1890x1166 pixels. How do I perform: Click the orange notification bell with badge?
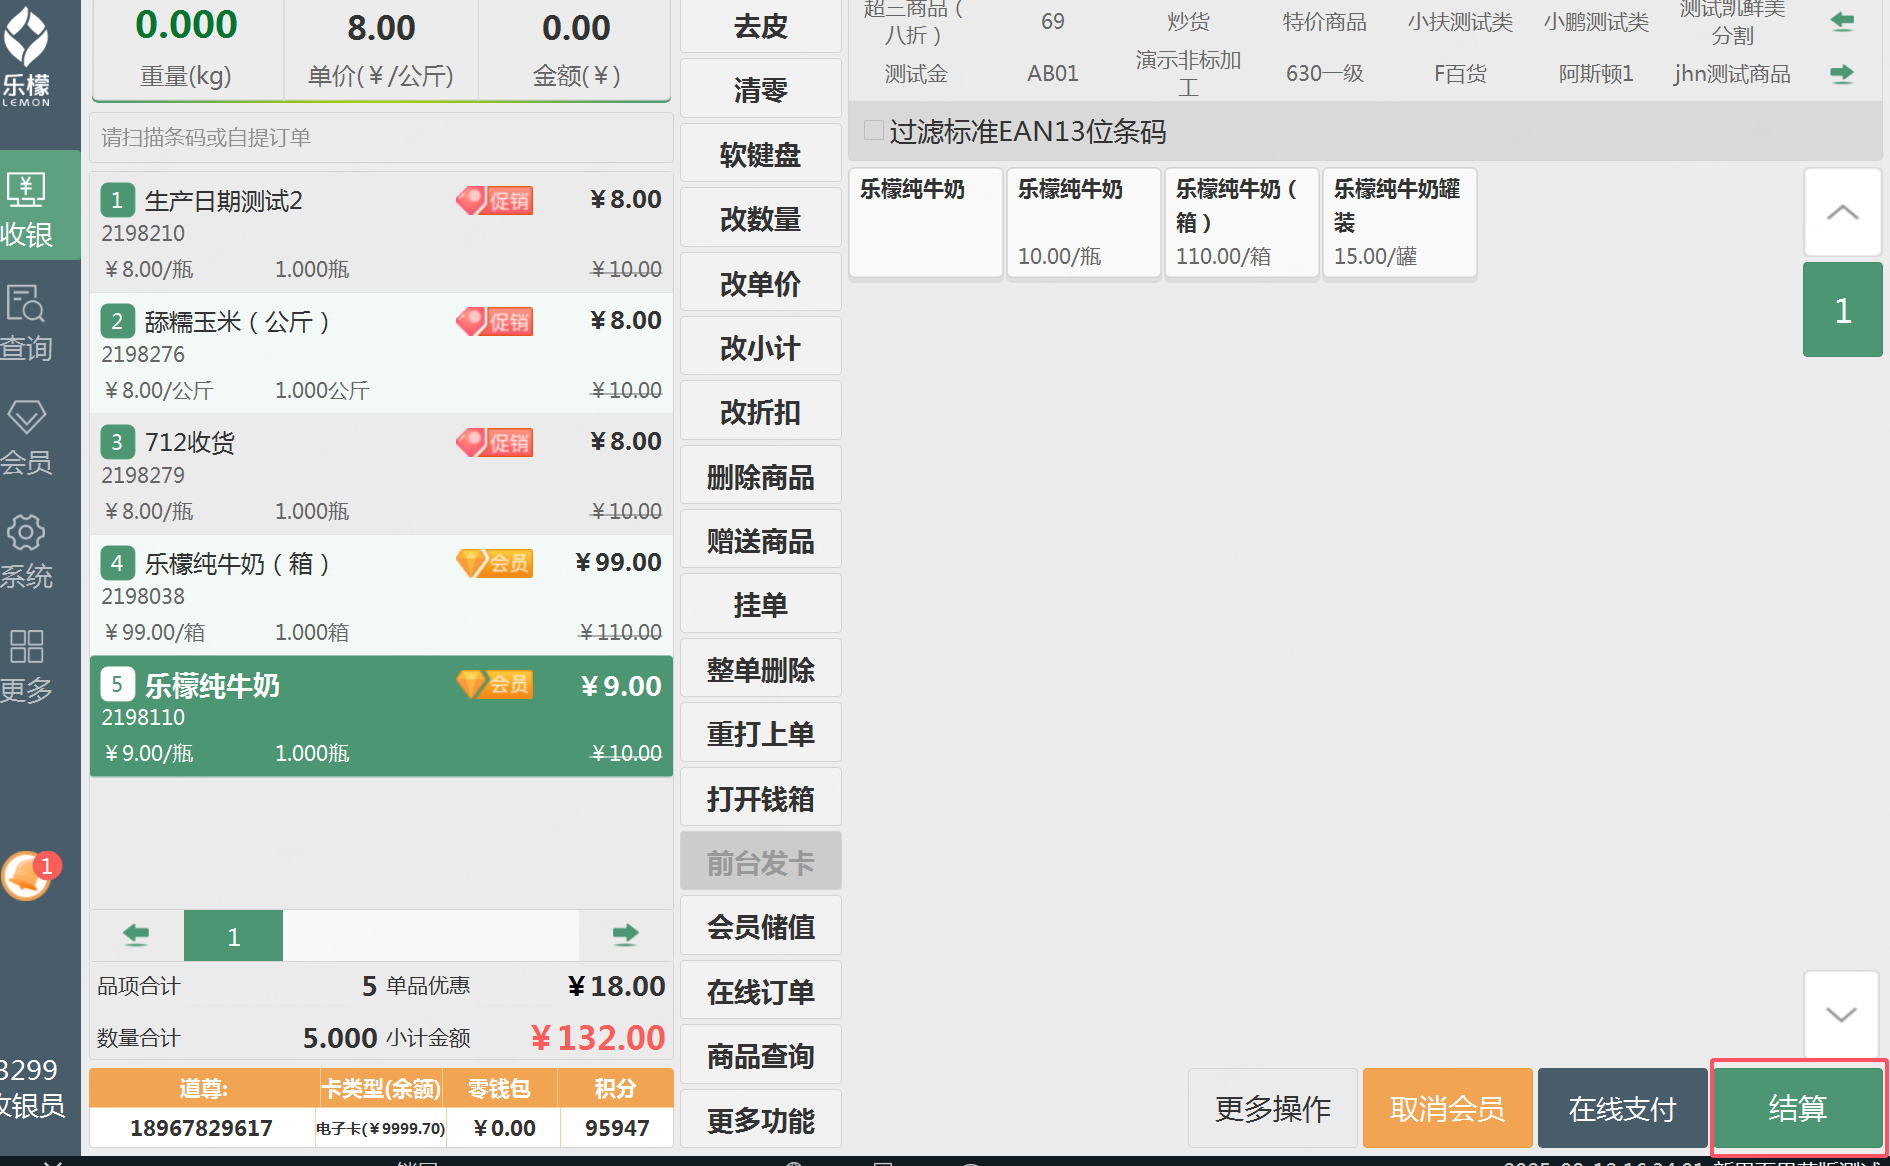click(x=29, y=876)
